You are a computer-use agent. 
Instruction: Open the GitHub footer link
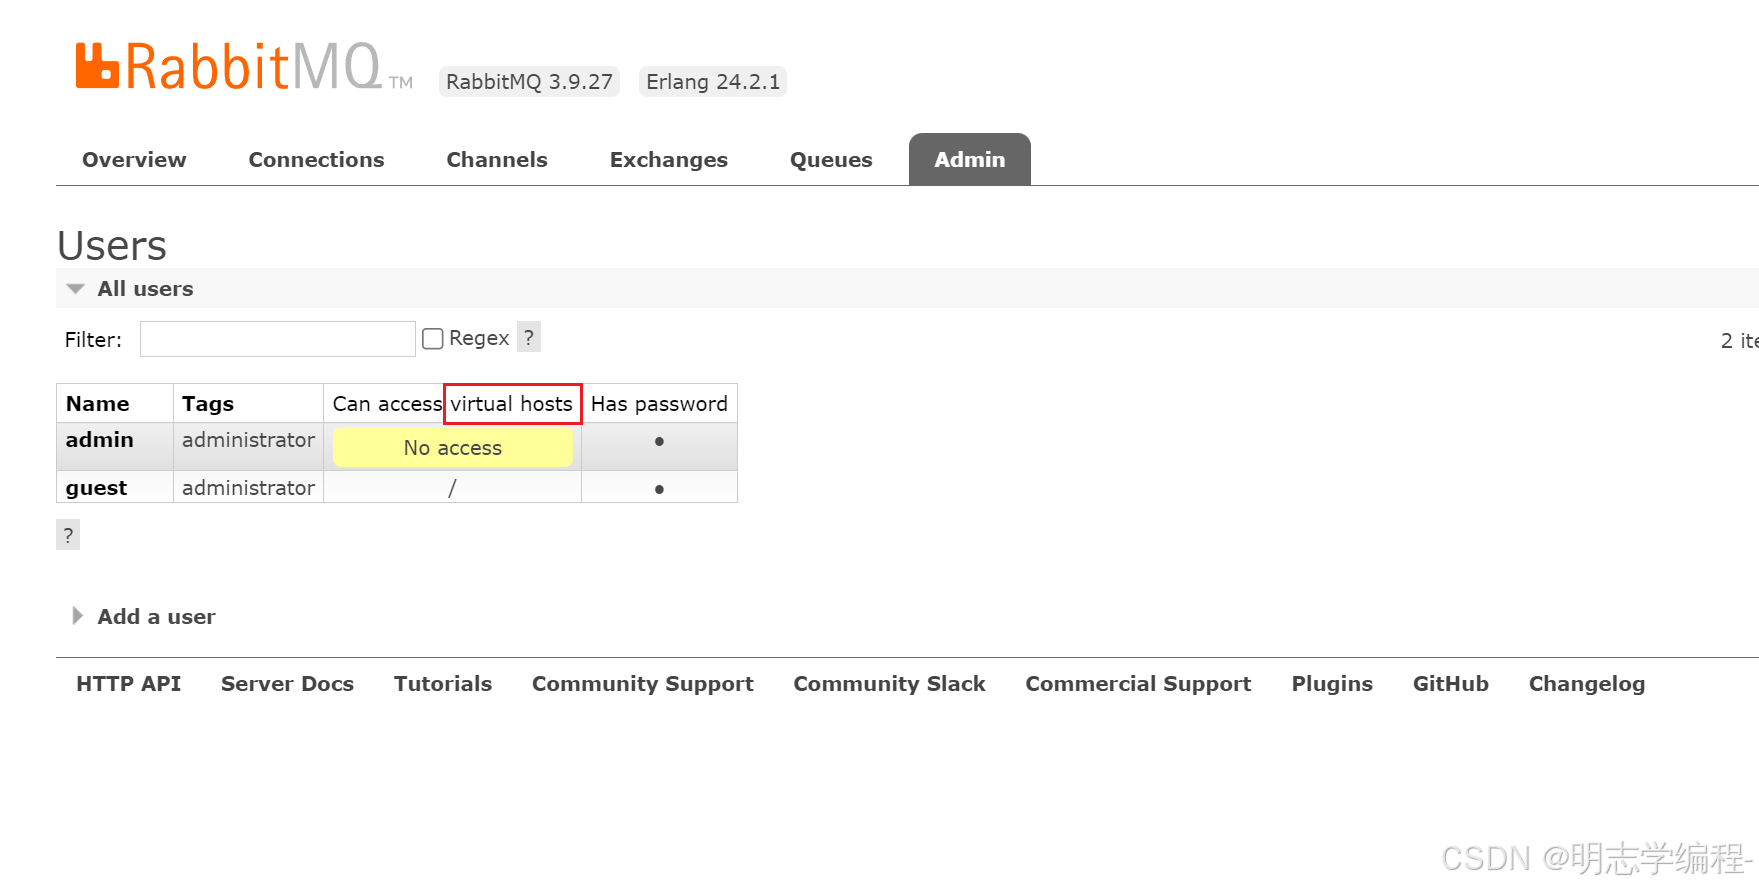(x=1451, y=684)
